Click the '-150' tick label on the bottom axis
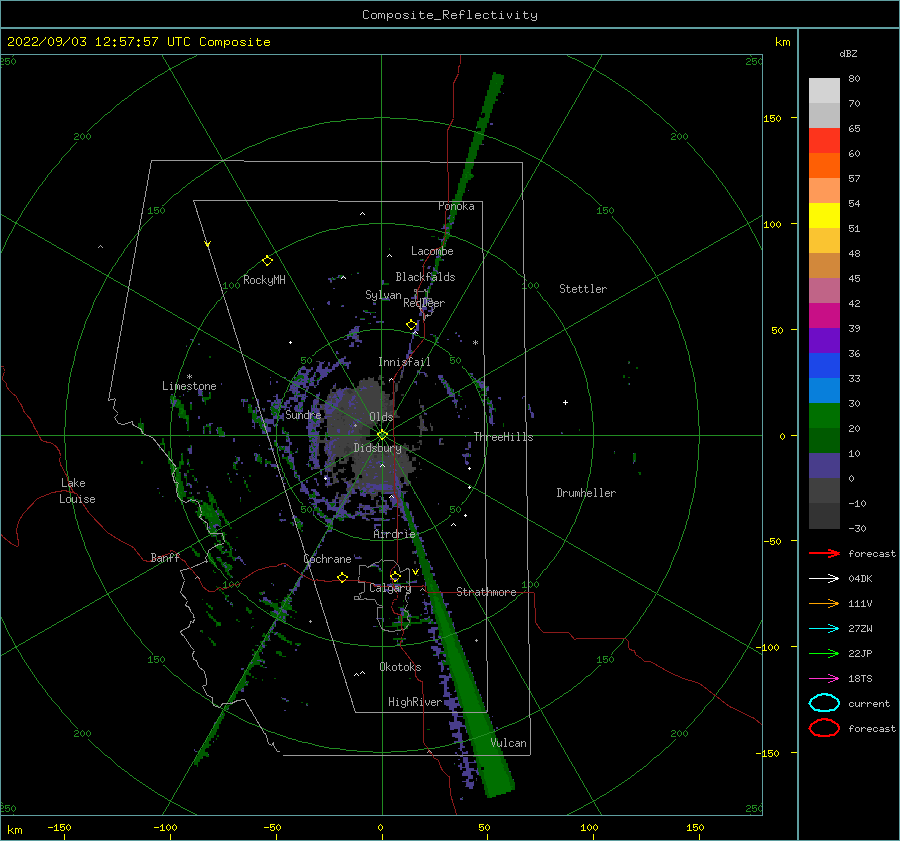Viewport: 900px width, 841px height. tap(59, 827)
